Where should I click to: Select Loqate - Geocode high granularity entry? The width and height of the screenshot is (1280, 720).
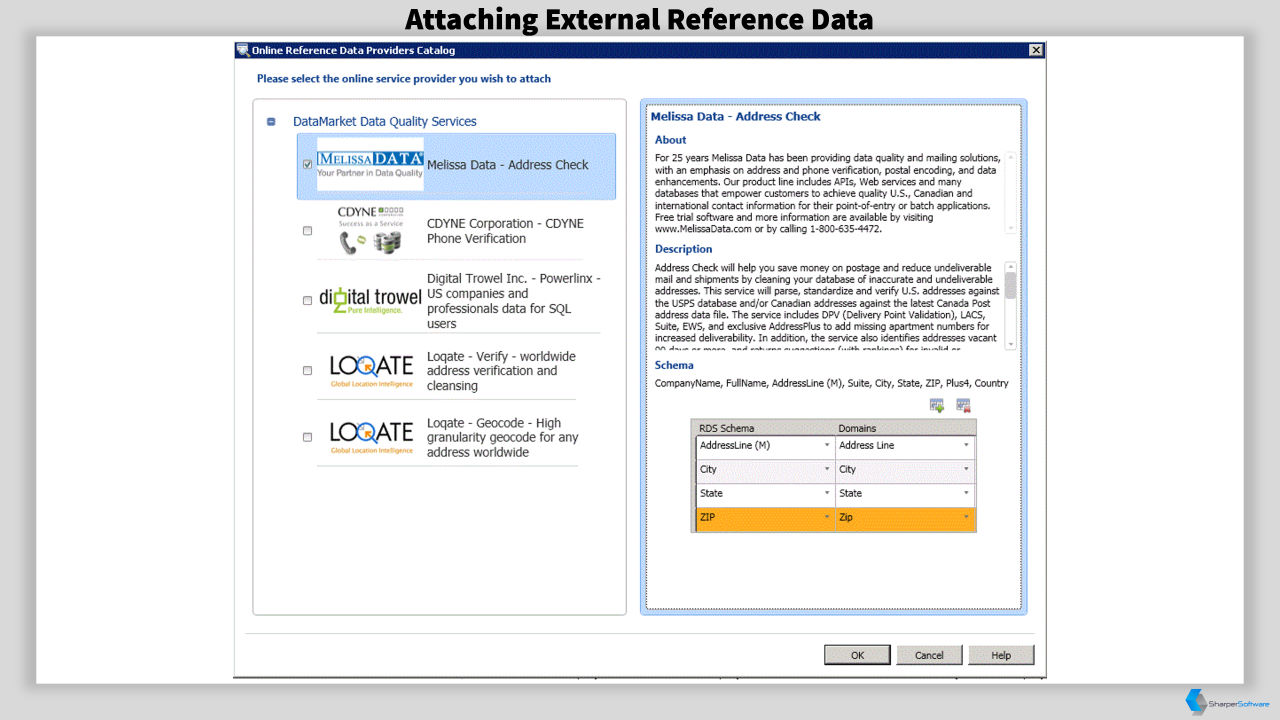pos(502,438)
